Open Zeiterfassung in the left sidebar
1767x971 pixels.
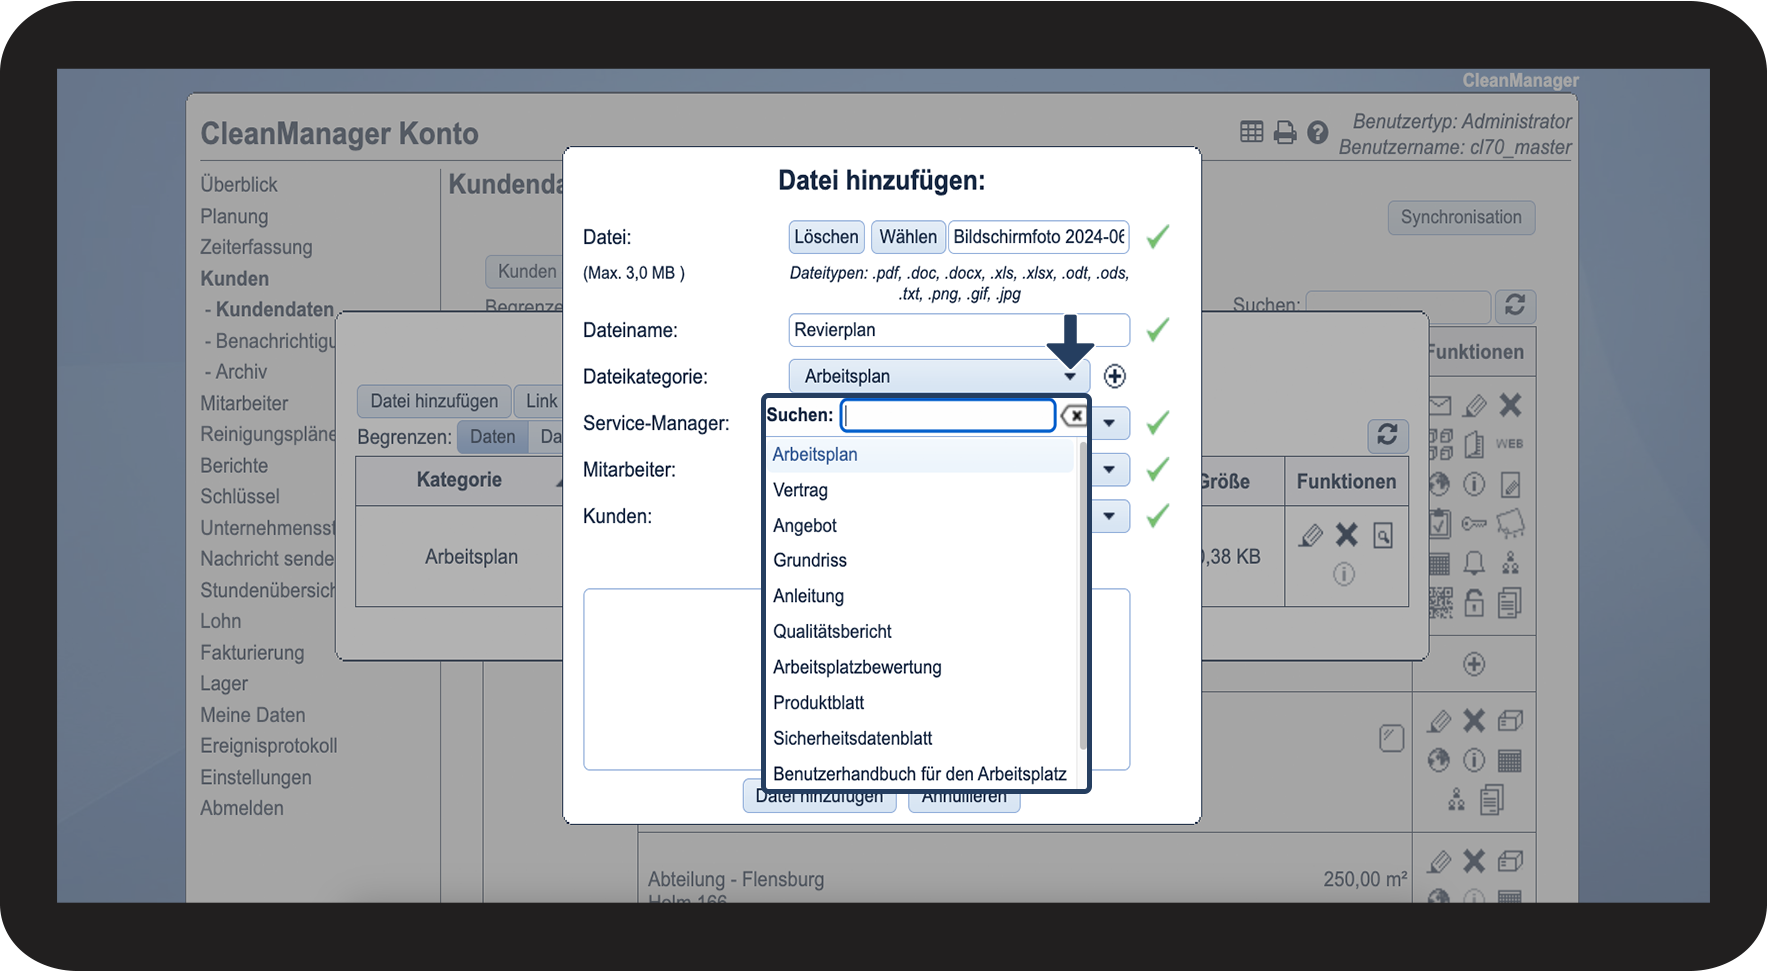pos(256,247)
